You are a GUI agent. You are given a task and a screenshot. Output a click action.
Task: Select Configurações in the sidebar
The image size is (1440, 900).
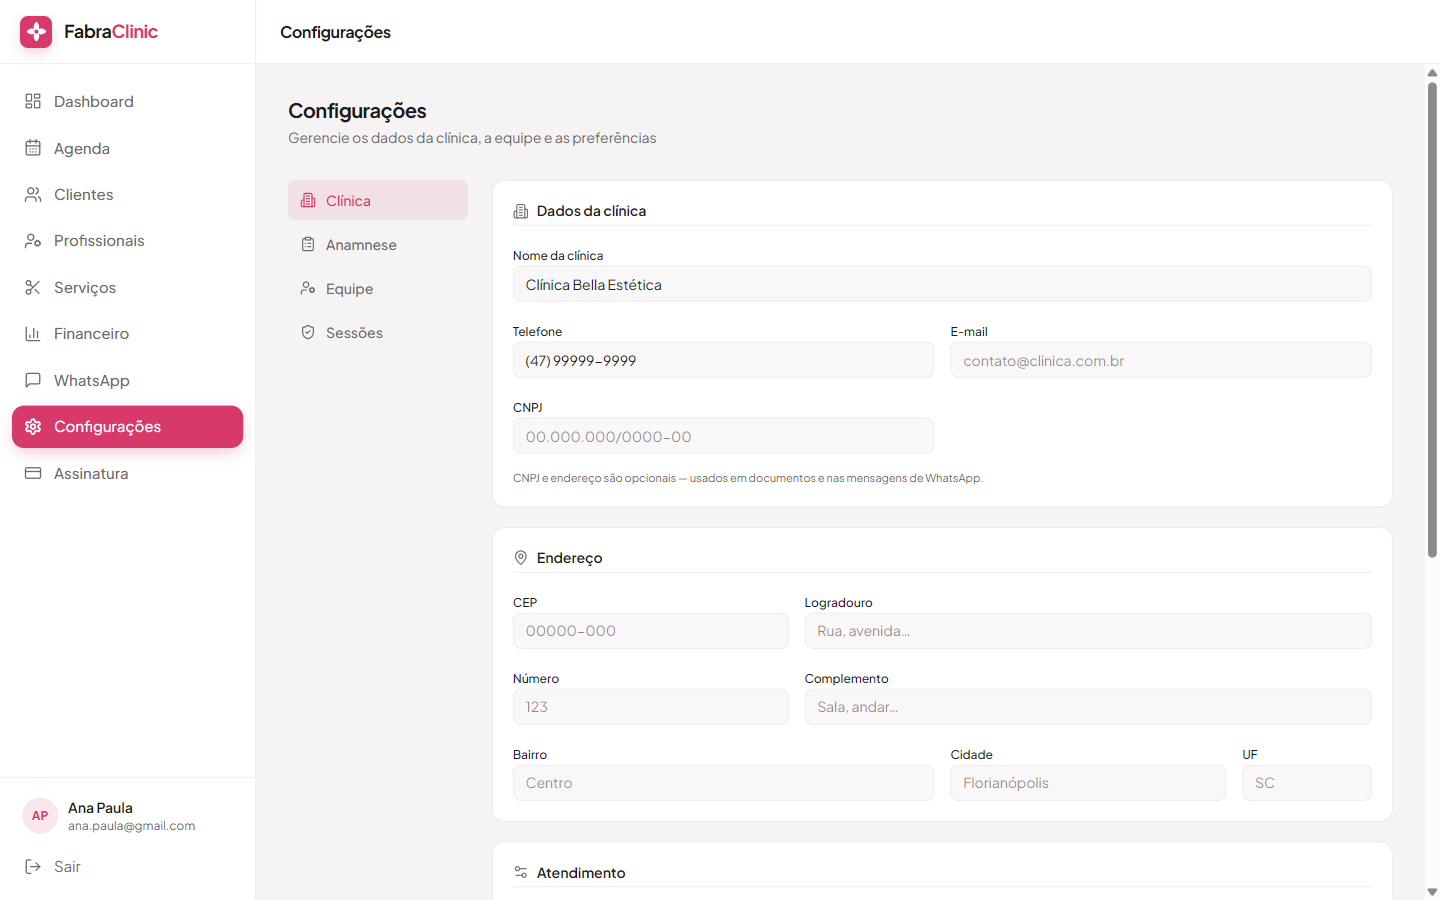click(x=127, y=427)
